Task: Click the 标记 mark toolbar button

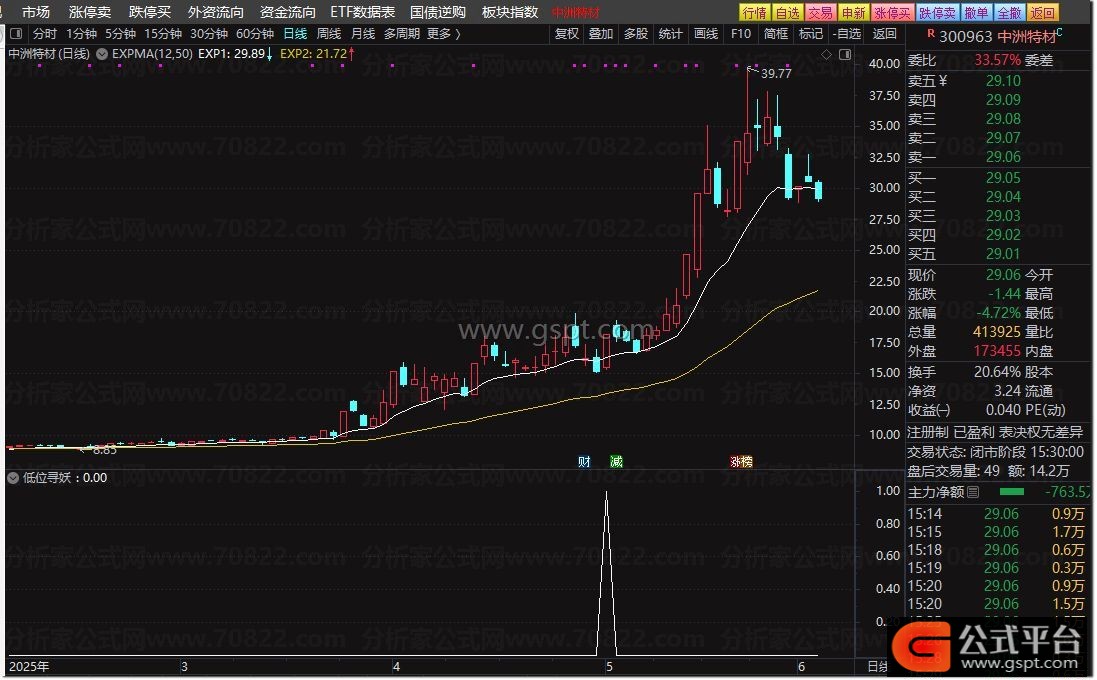Action: 811,34
